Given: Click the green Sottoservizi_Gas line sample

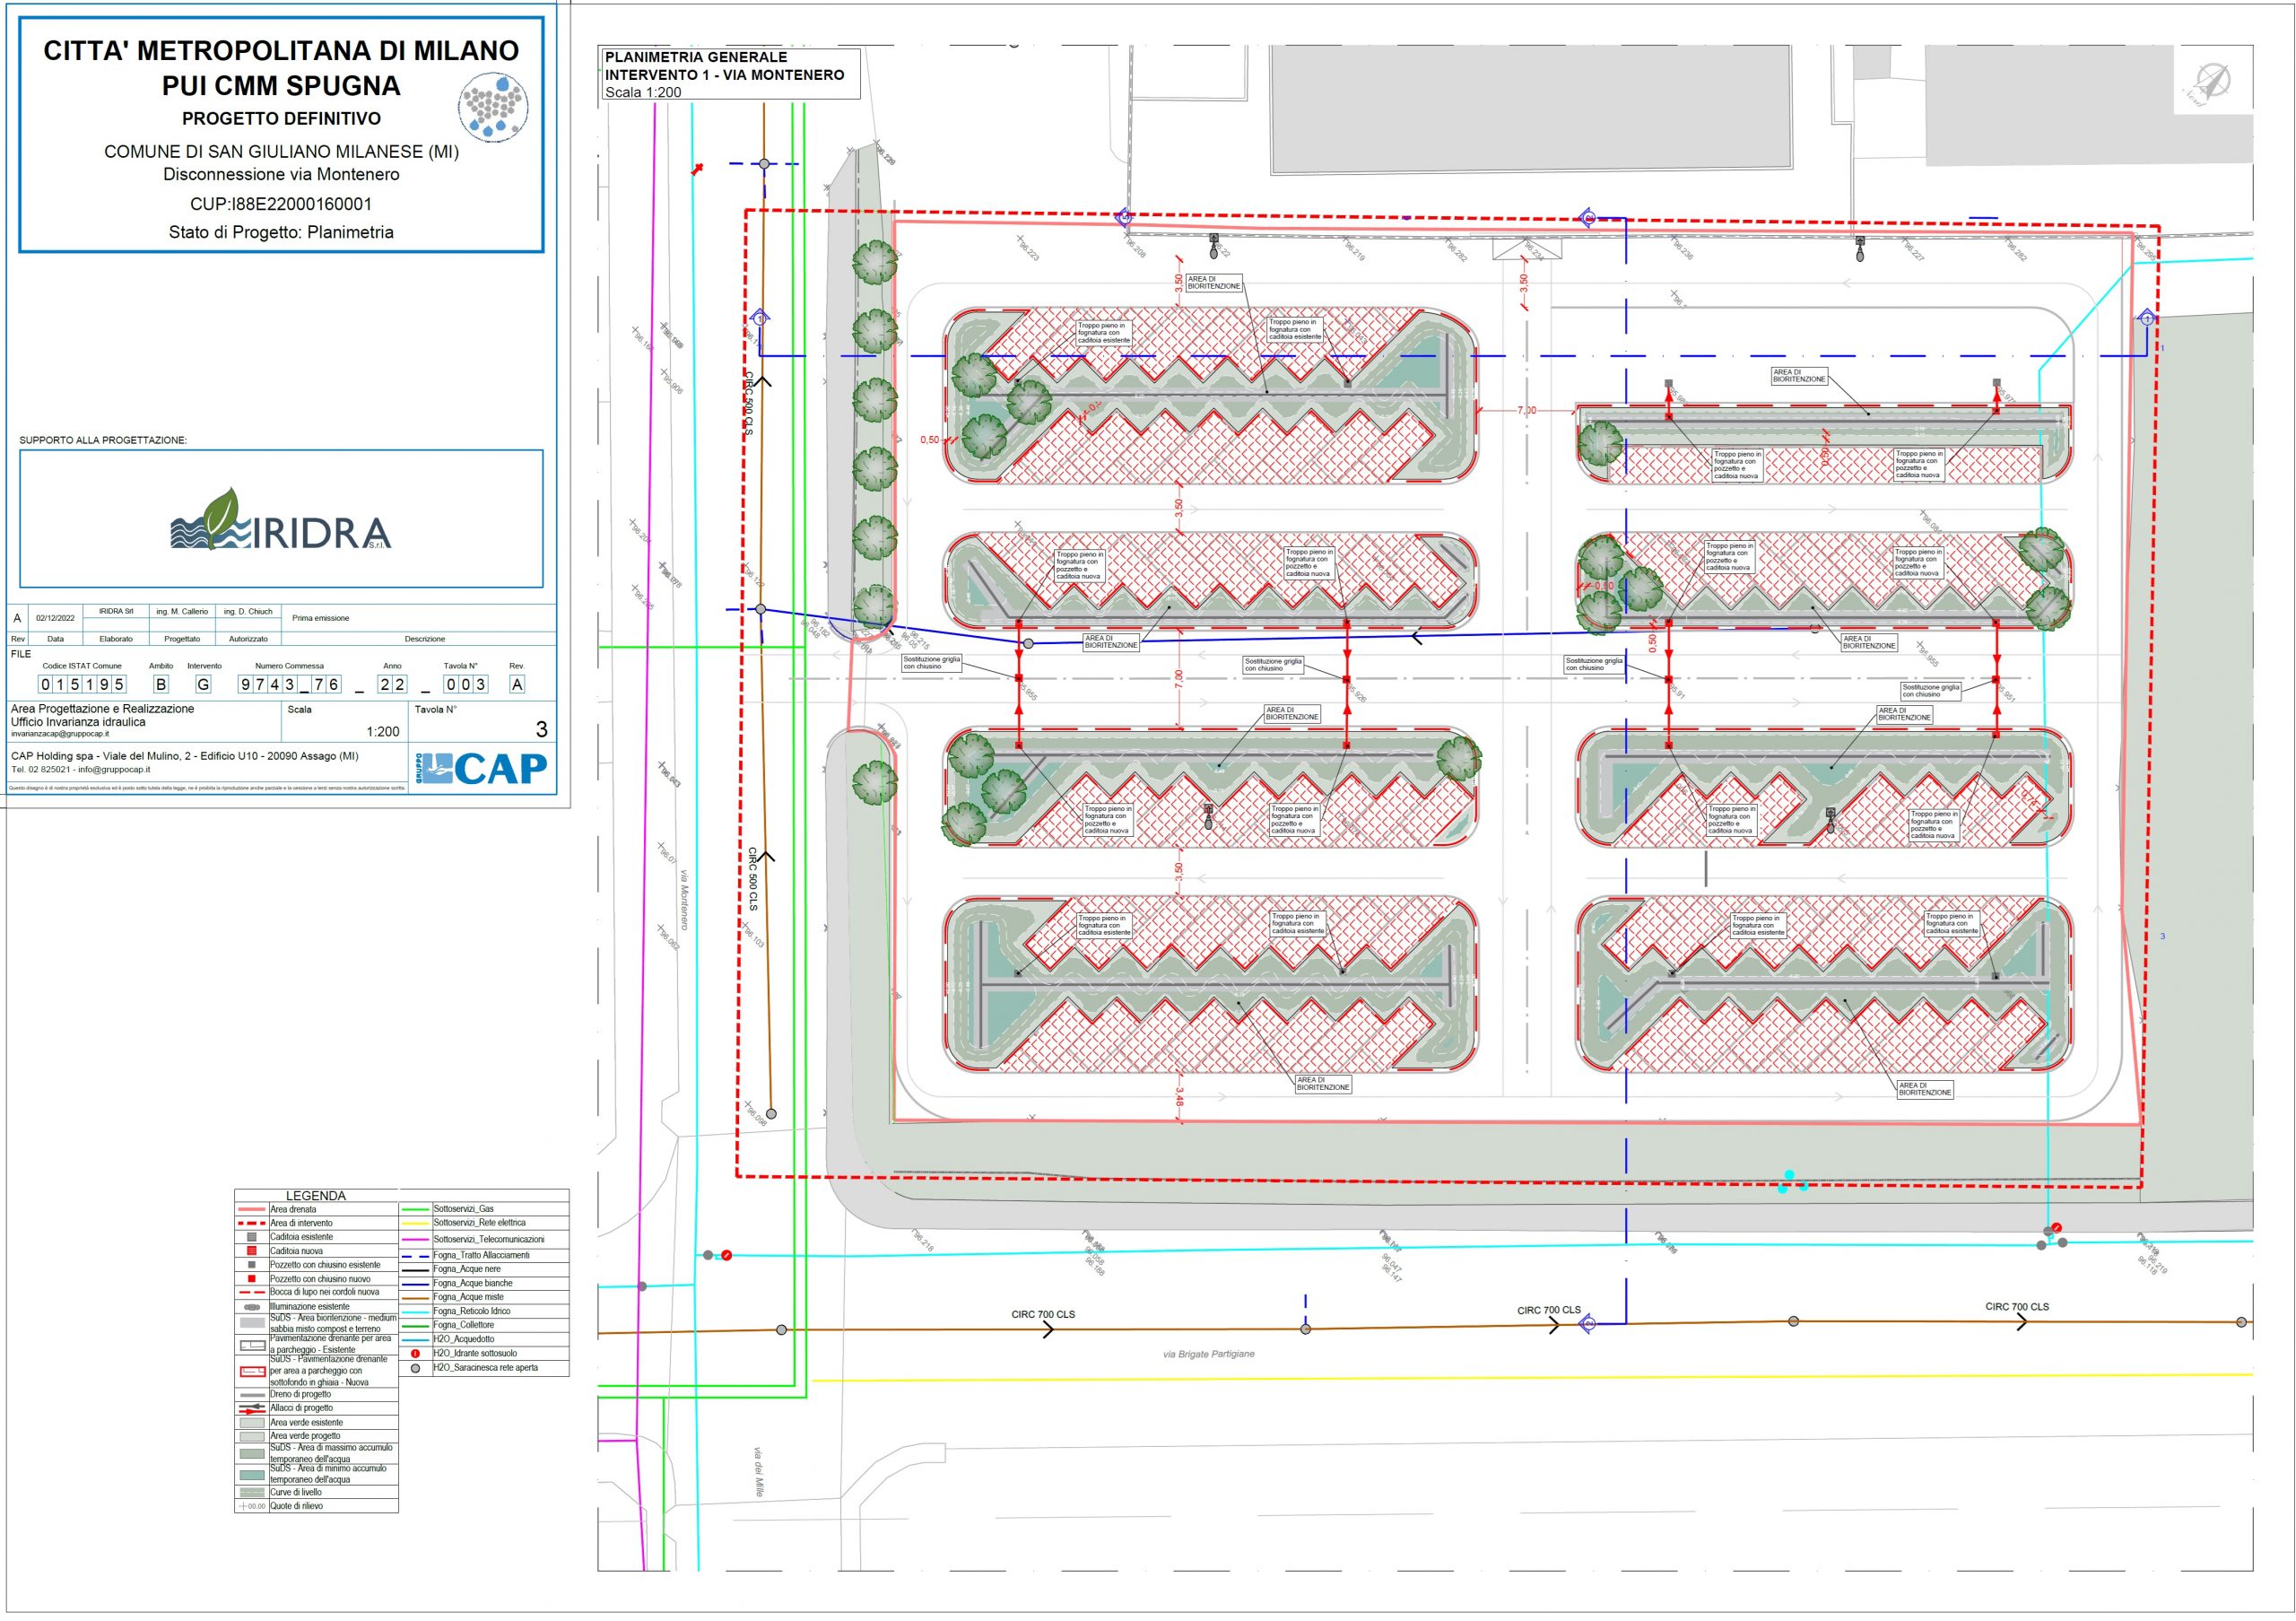Looking at the screenshot, I should click(x=416, y=1209).
